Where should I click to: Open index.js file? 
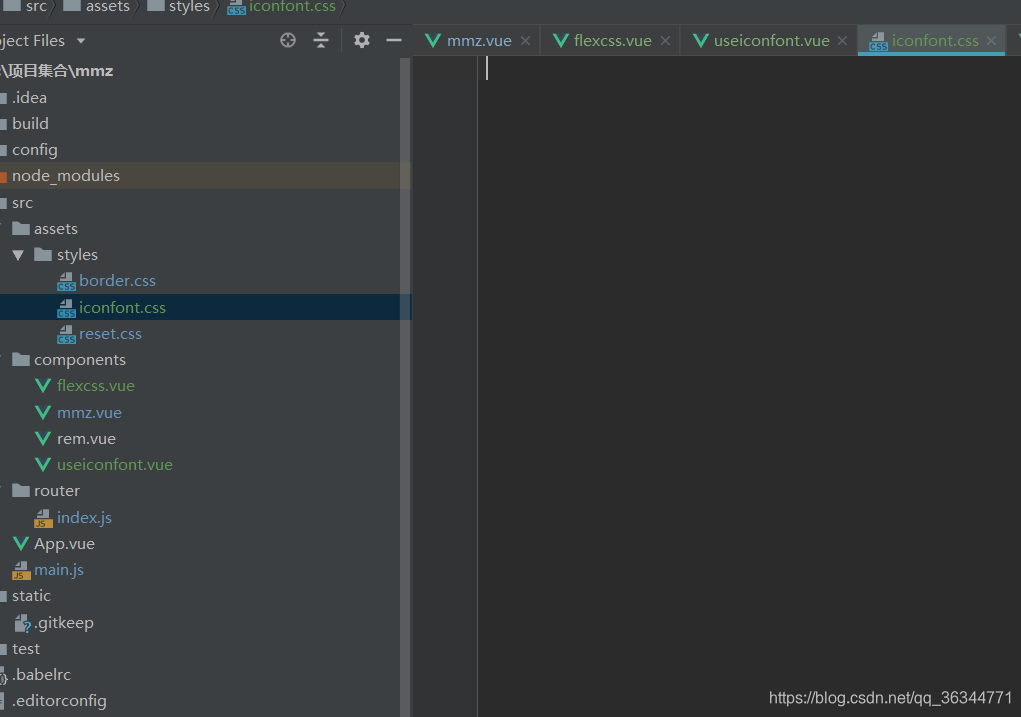(x=84, y=518)
